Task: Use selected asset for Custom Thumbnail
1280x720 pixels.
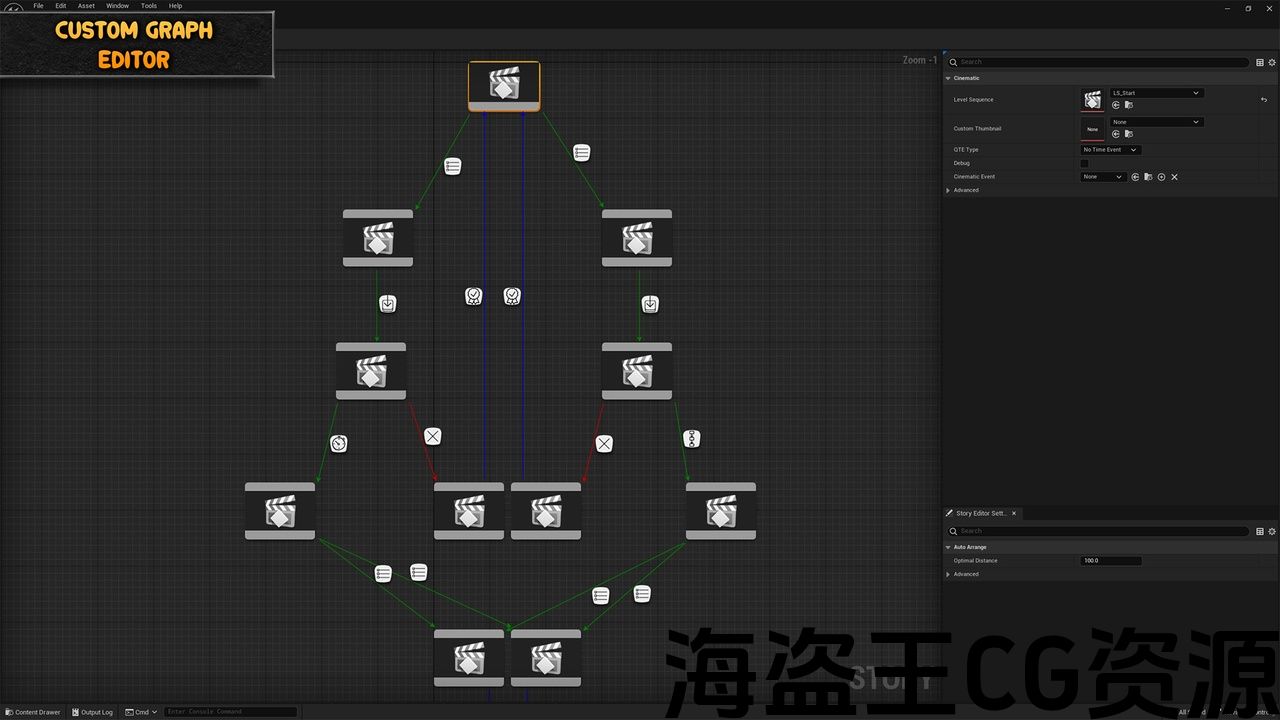Action: click(1116, 134)
